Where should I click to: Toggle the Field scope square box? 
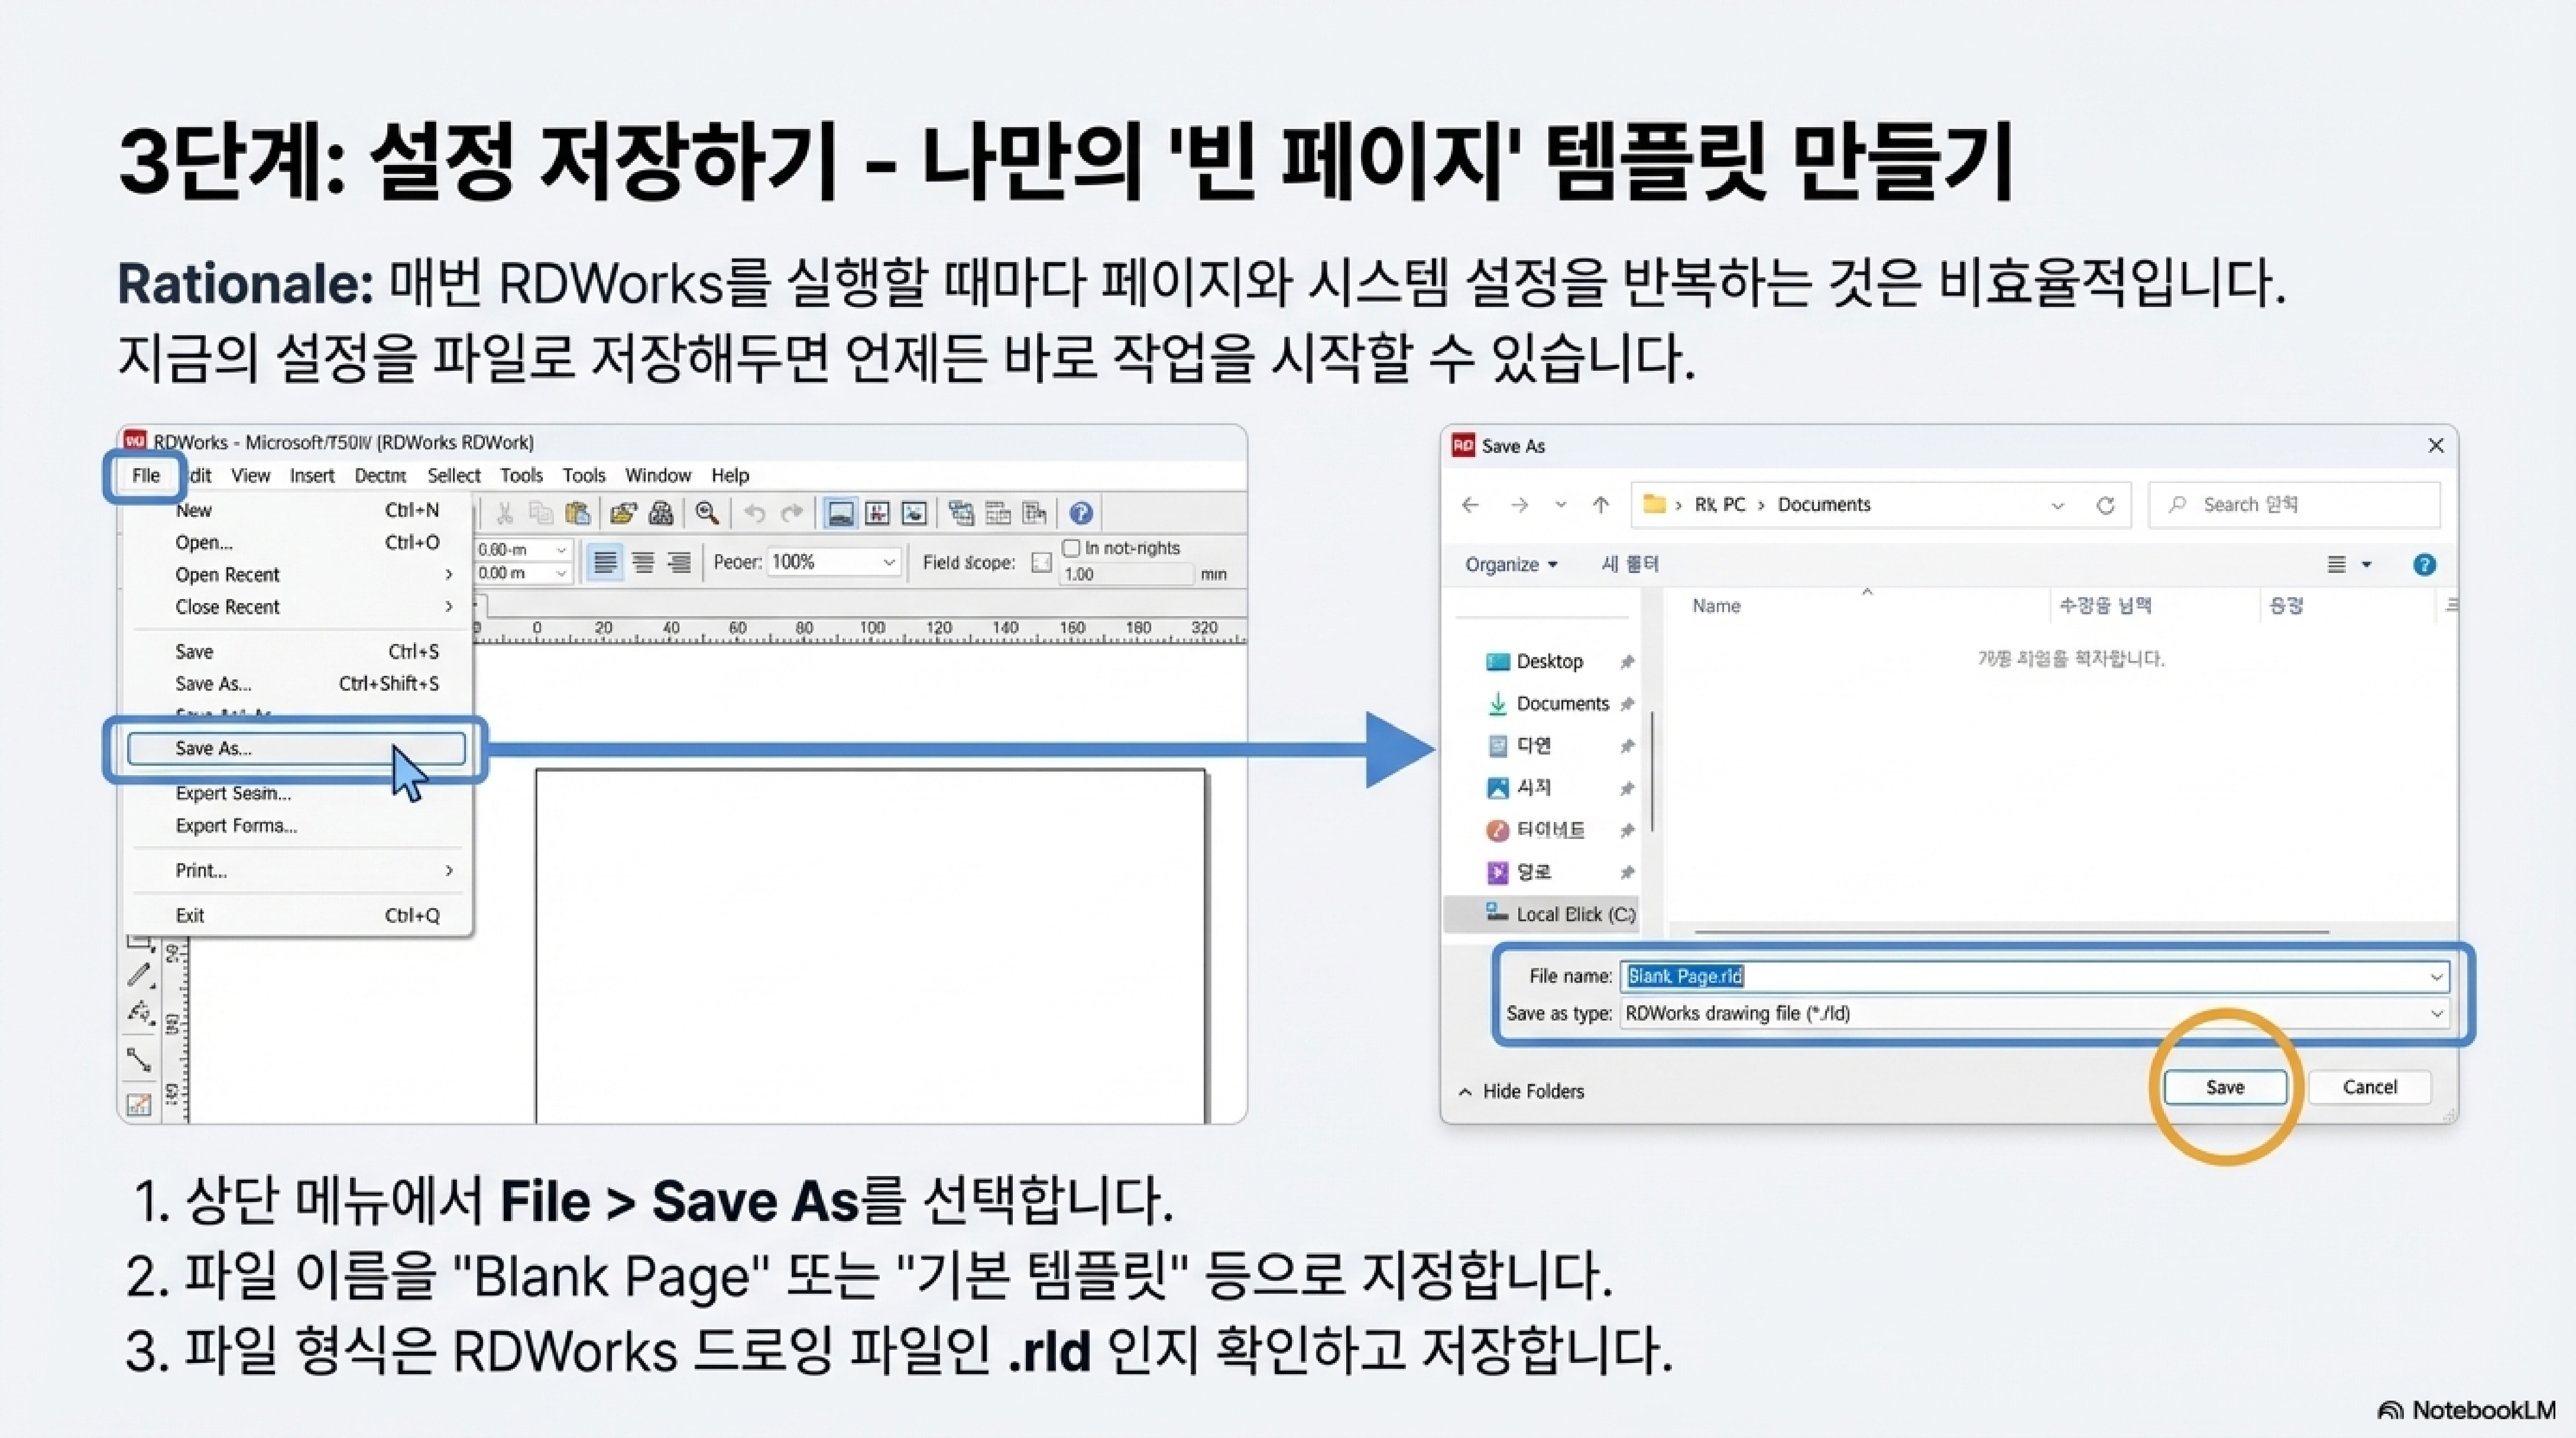point(1041,563)
